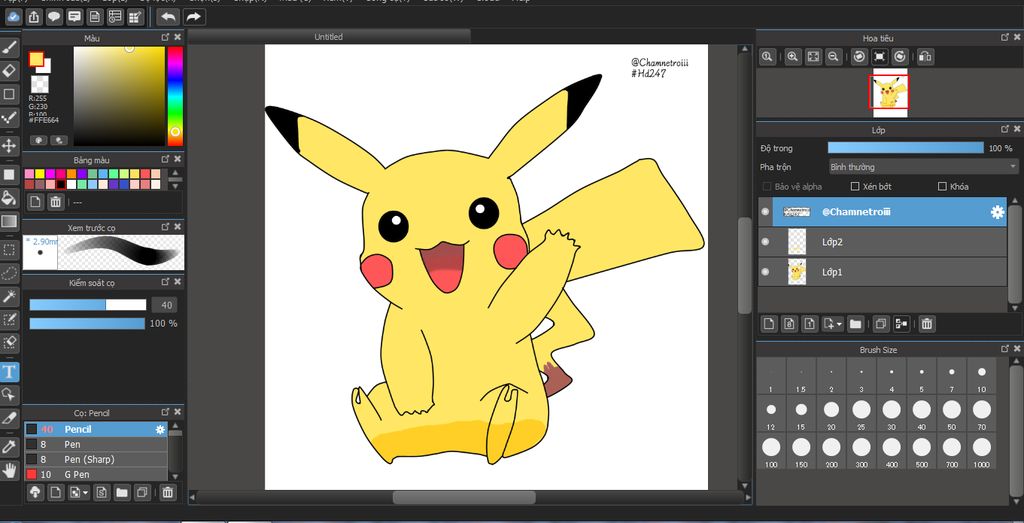1024x523 pixels.
Task: Select the Hand pan tool
Action: point(9,470)
